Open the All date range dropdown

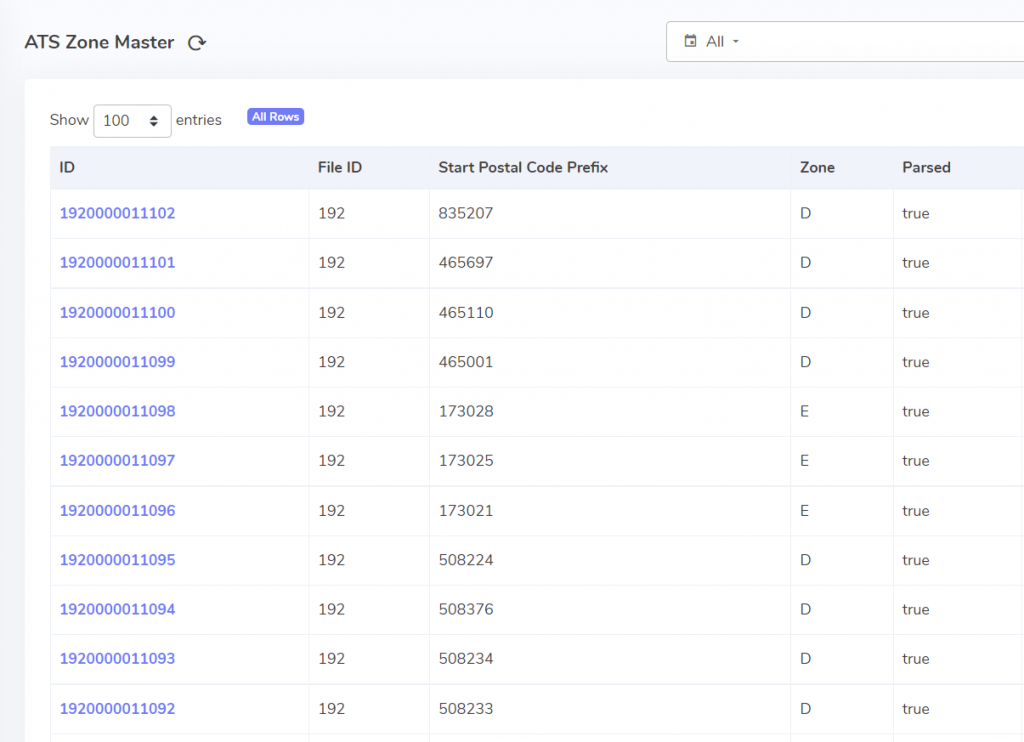click(x=722, y=42)
